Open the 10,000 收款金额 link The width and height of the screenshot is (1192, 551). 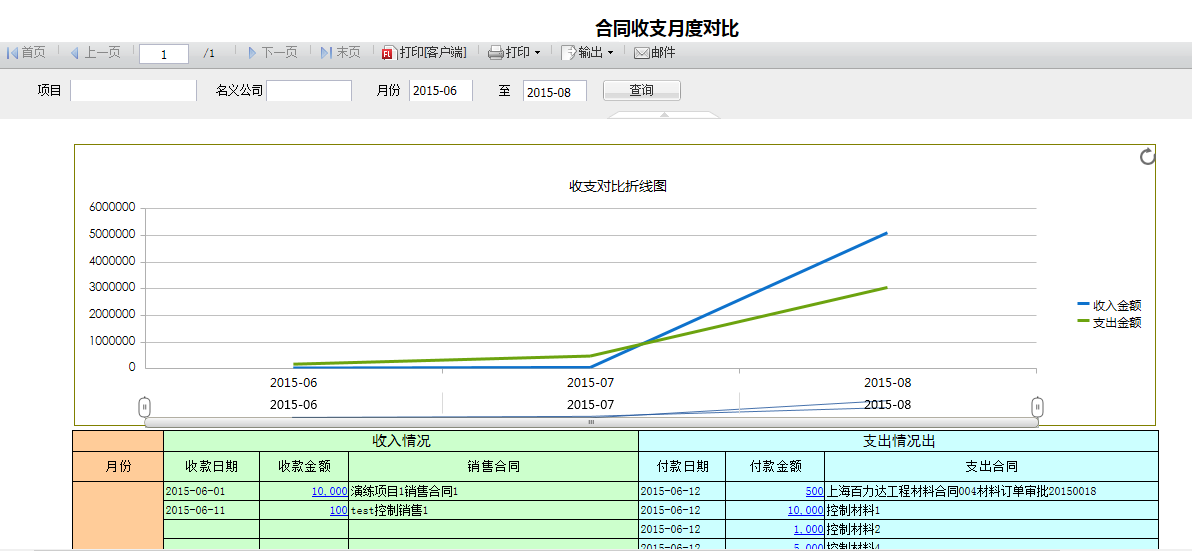[329, 492]
